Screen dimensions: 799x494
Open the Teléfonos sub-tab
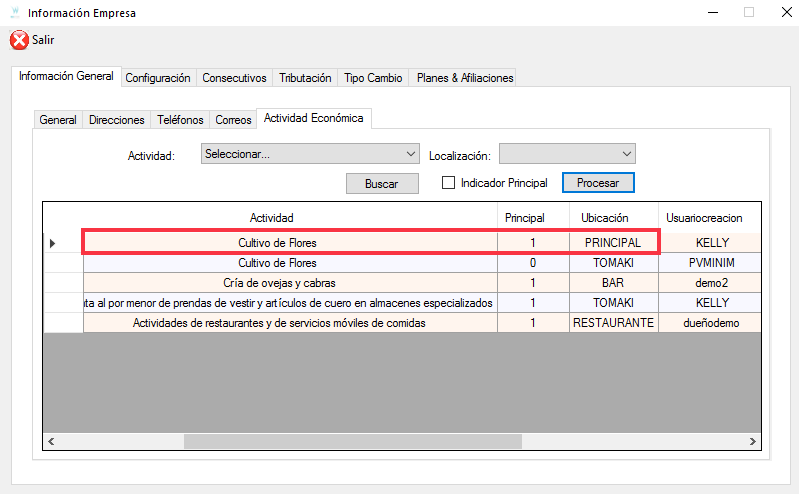click(180, 120)
